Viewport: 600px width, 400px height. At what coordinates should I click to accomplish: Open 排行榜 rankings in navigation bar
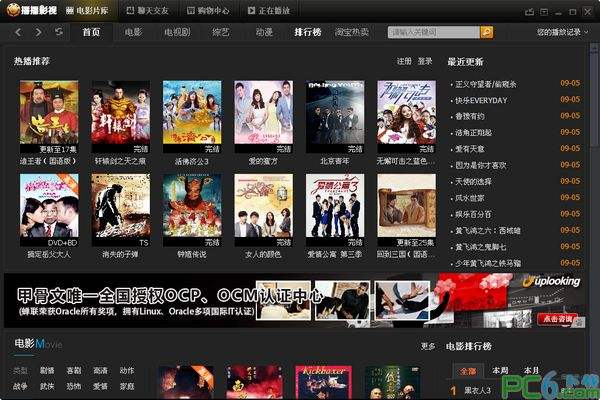[308, 32]
